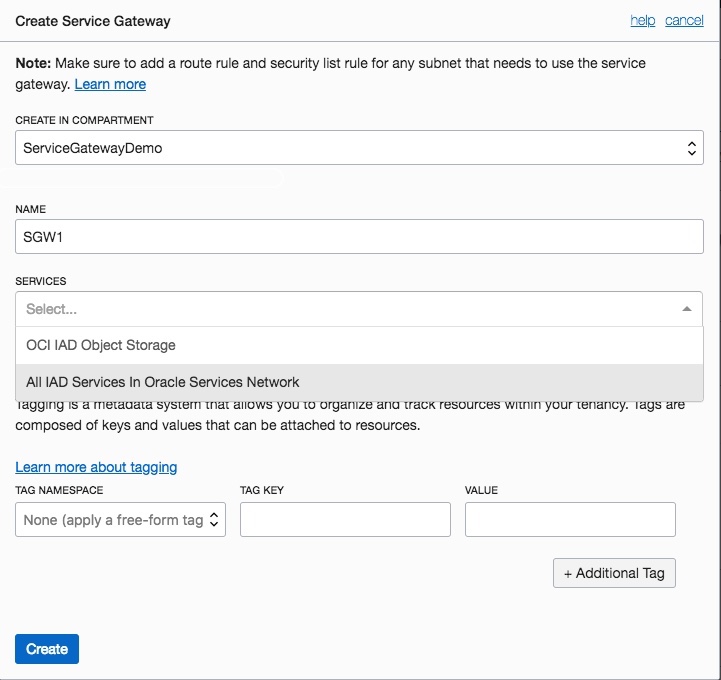Click the SERVICES field label
721x680 pixels.
coord(41,281)
